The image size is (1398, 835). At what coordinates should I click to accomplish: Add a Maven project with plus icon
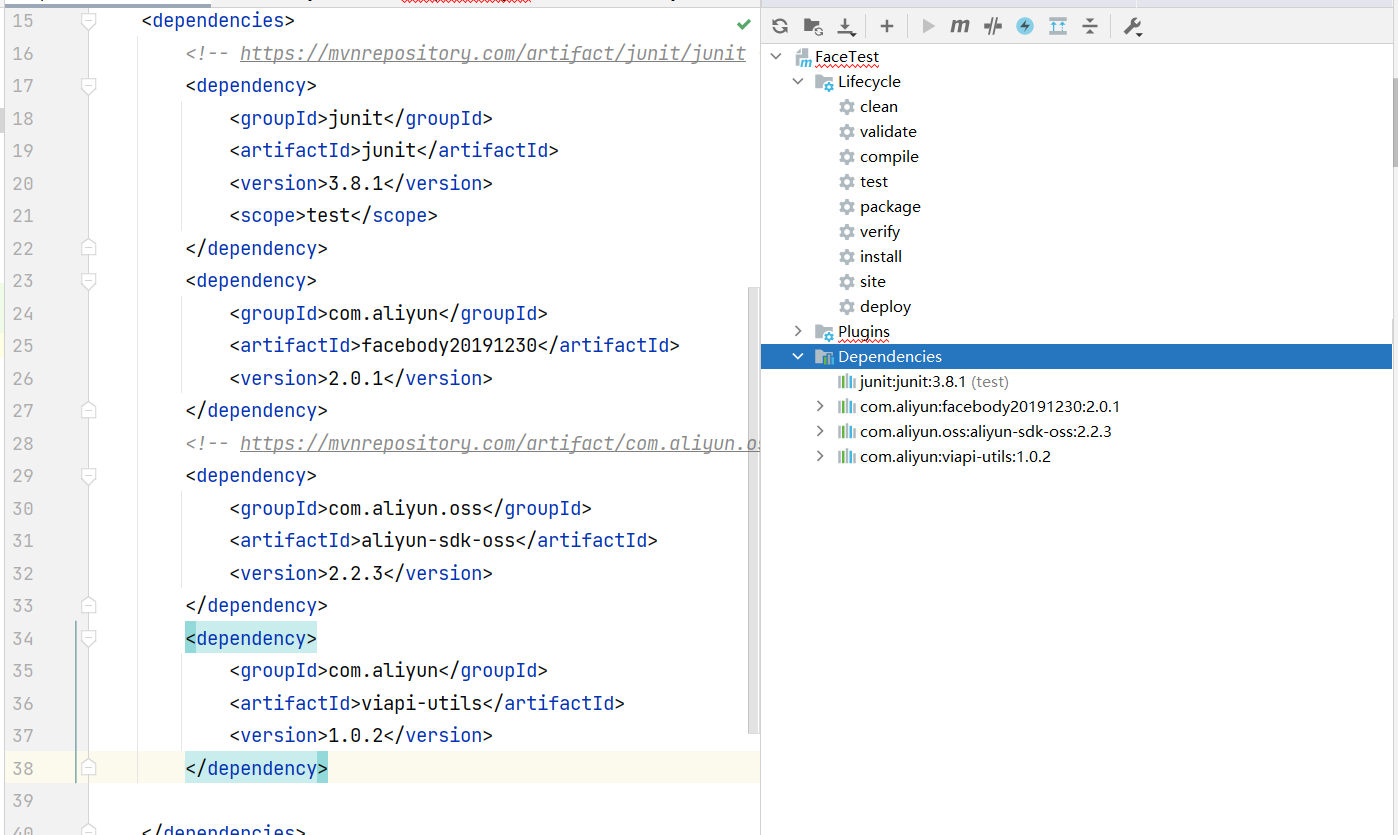(886, 27)
